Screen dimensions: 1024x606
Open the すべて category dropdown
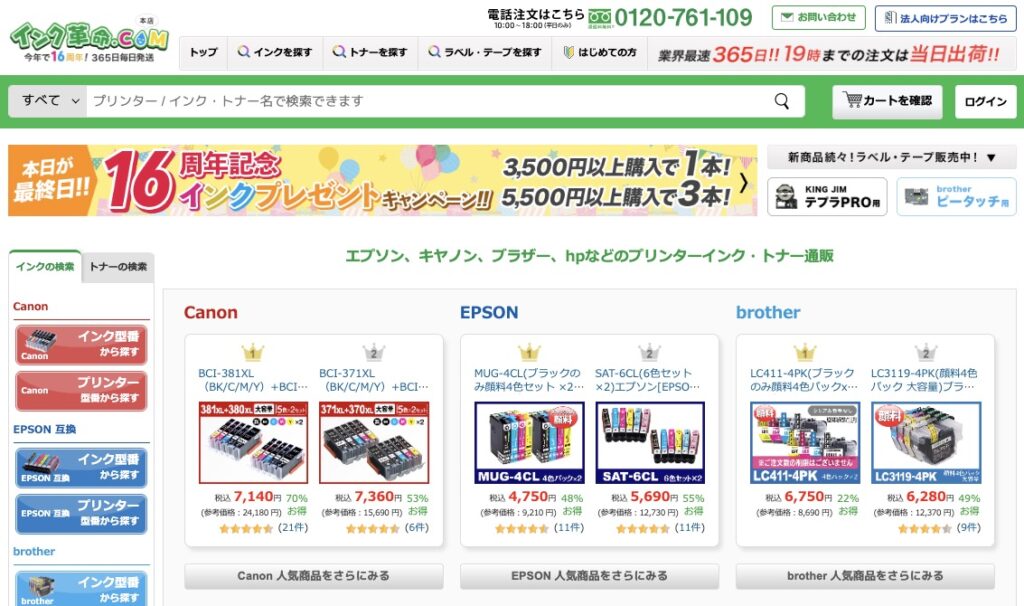click(x=48, y=101)
